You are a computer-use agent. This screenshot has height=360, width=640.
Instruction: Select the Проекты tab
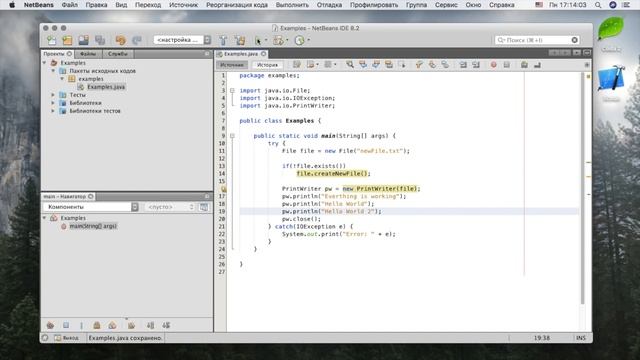tap(58, 54)
